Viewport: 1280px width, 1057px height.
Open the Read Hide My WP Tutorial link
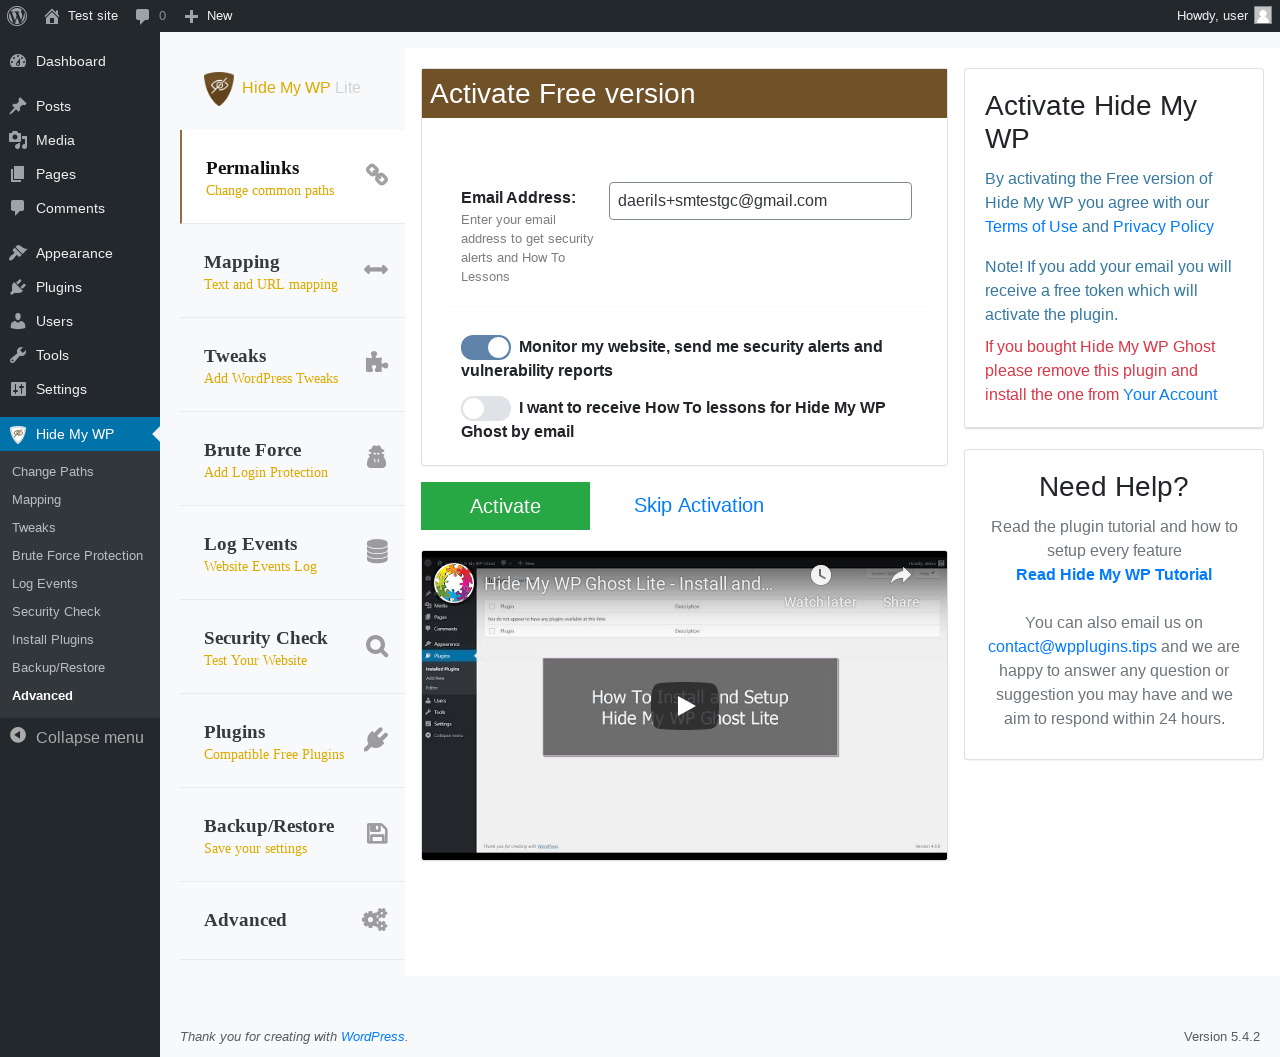pyautogui.click(x=1114, y=575)
